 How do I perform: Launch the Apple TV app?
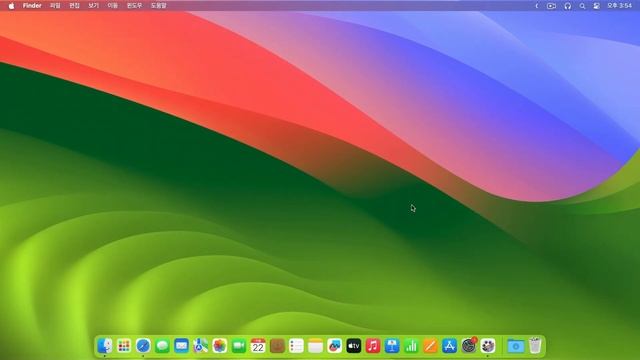pyautogui.click(x=354, y=346)
